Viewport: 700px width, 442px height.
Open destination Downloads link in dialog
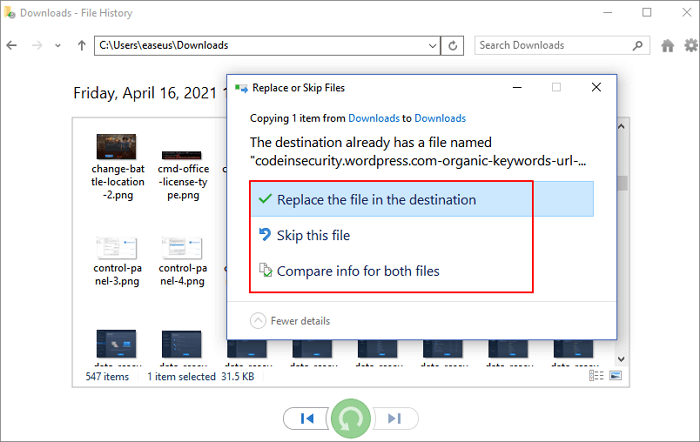[440, 118]
